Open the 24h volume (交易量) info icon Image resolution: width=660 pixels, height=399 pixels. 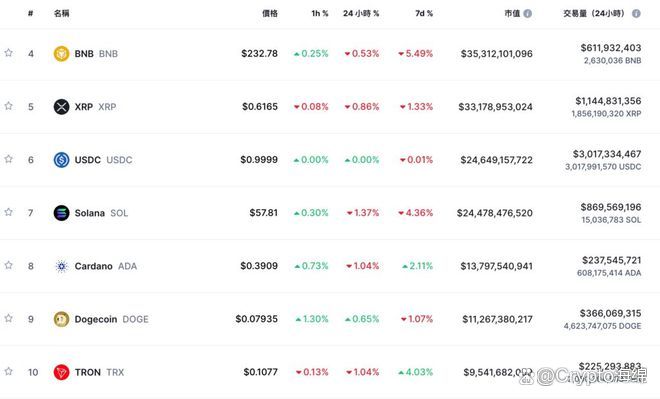pos(636,13)
